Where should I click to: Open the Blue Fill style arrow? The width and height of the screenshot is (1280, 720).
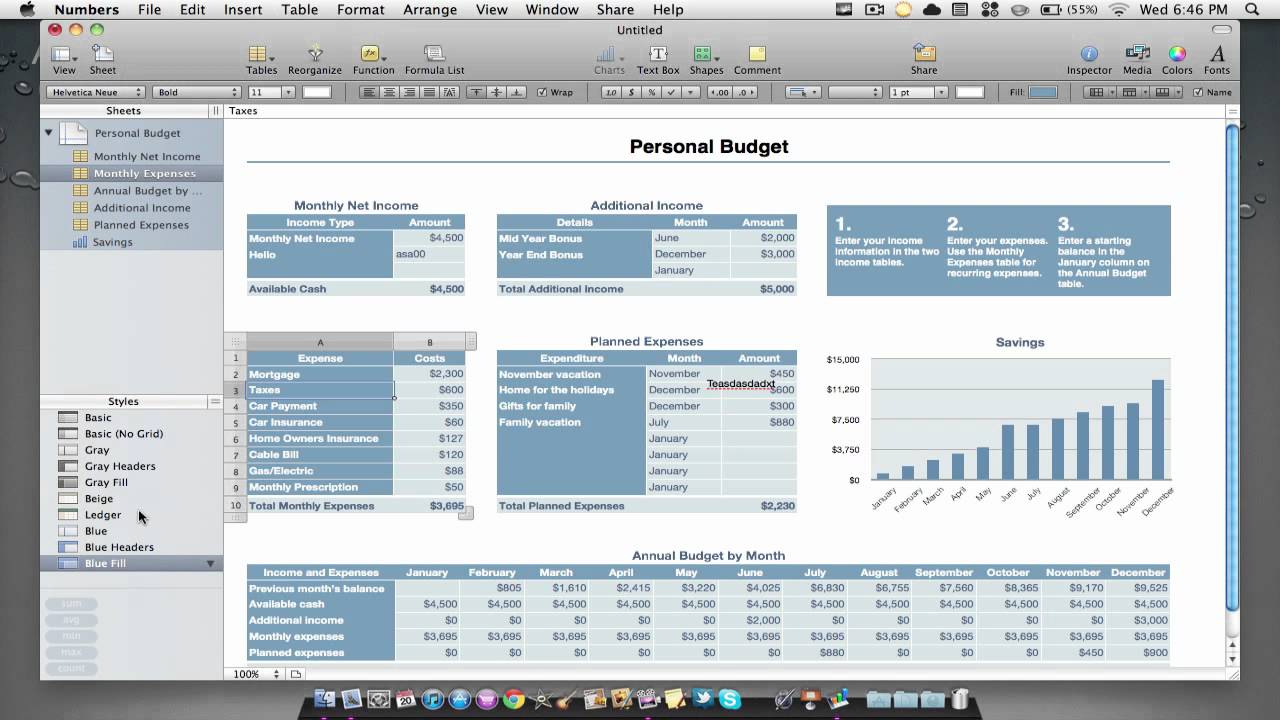click(210, 564)
